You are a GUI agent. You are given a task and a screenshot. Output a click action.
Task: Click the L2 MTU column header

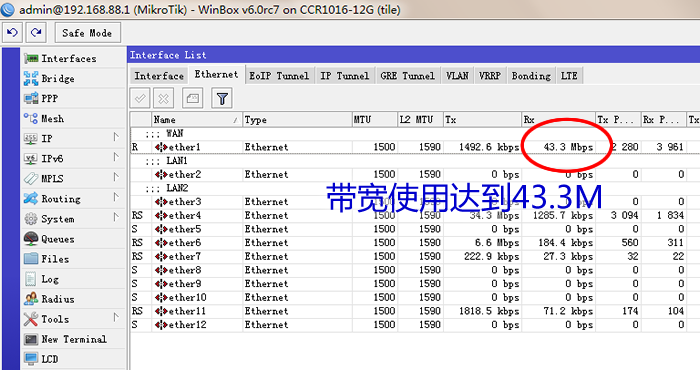click(x=420, y=120)
